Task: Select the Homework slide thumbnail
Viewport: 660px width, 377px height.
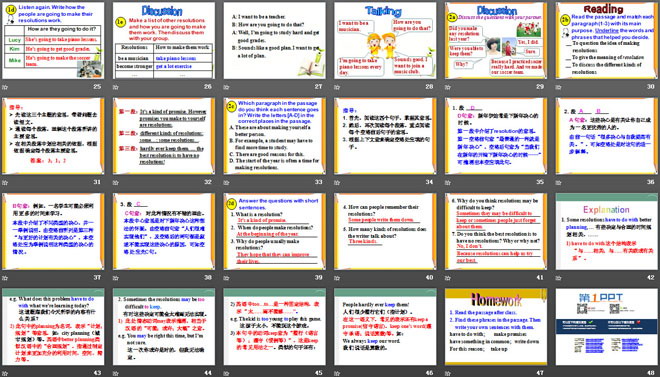Action: tap(496, 327)
